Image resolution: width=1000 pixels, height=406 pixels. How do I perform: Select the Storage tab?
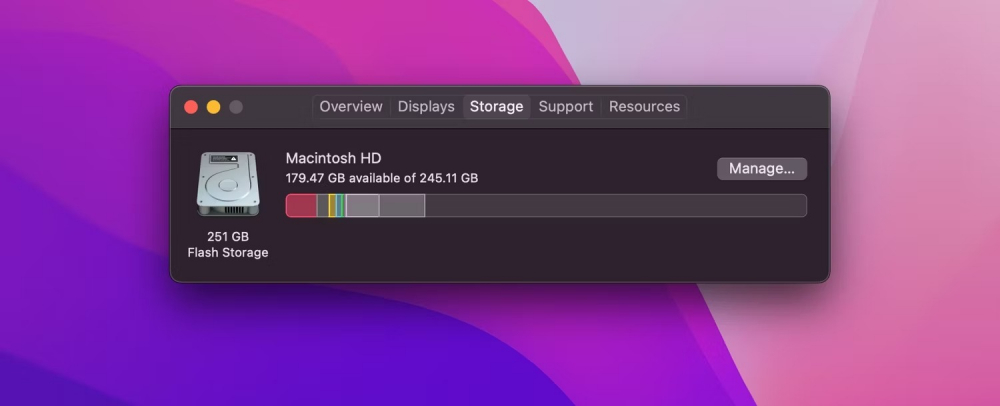[x=496, y=107]
